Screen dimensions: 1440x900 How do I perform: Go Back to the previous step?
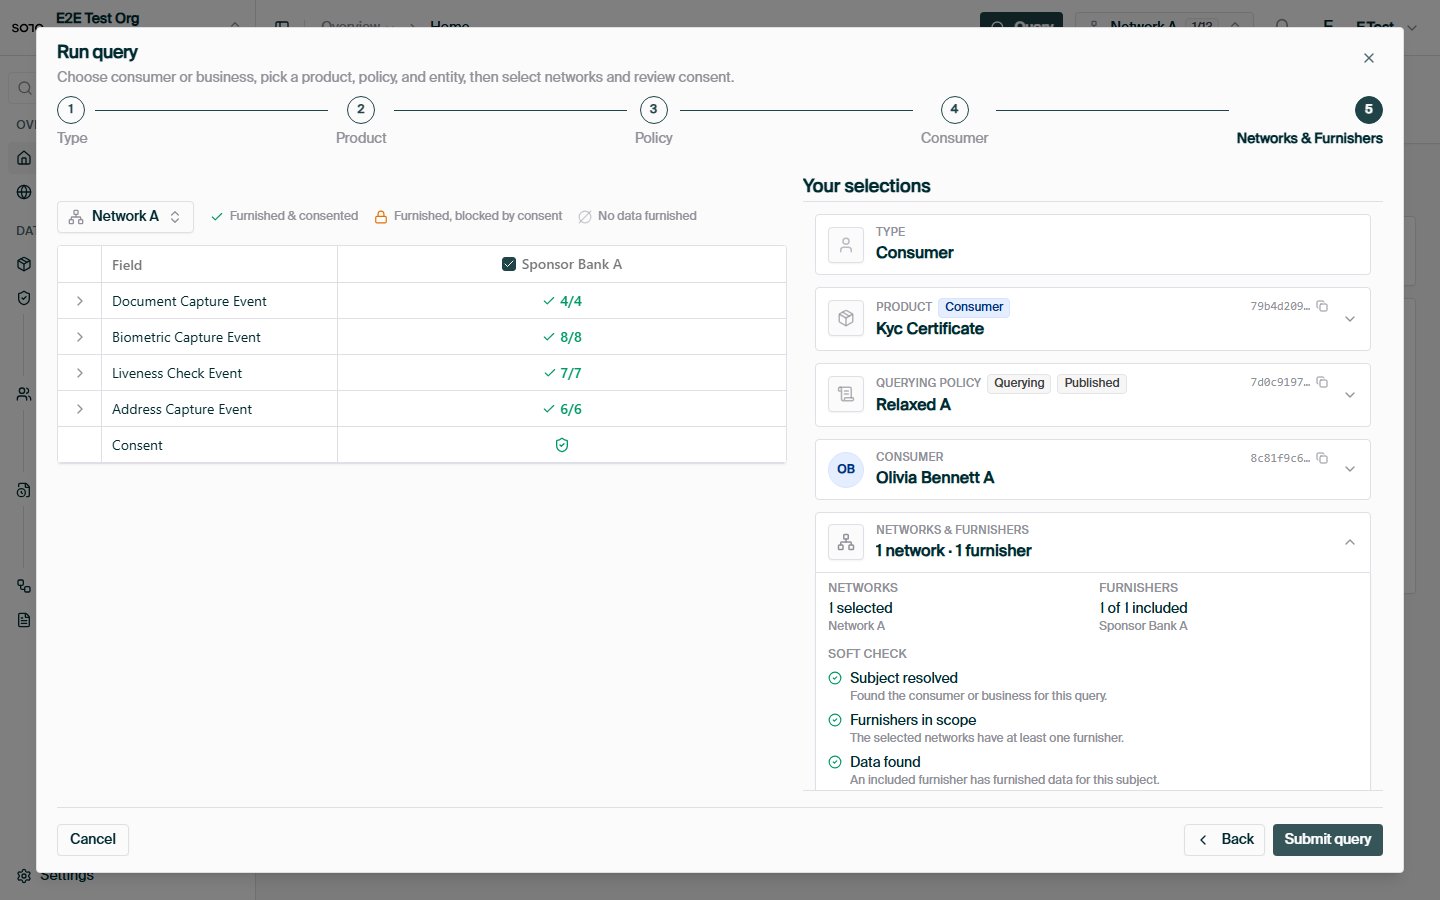pyautogui.click(x=1225, y=839)
